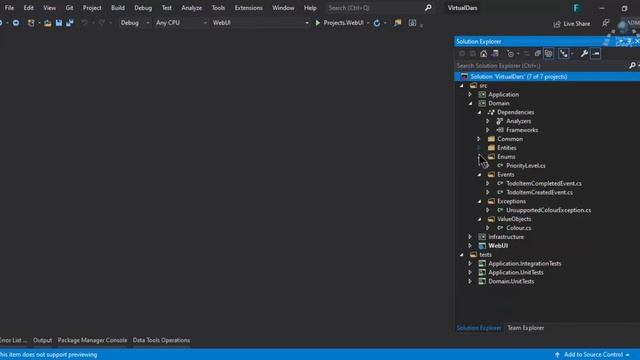The height and width of the screenshot is (360, 640).
Task: Click Undo toolbar icon
Action: click(84, 23)
